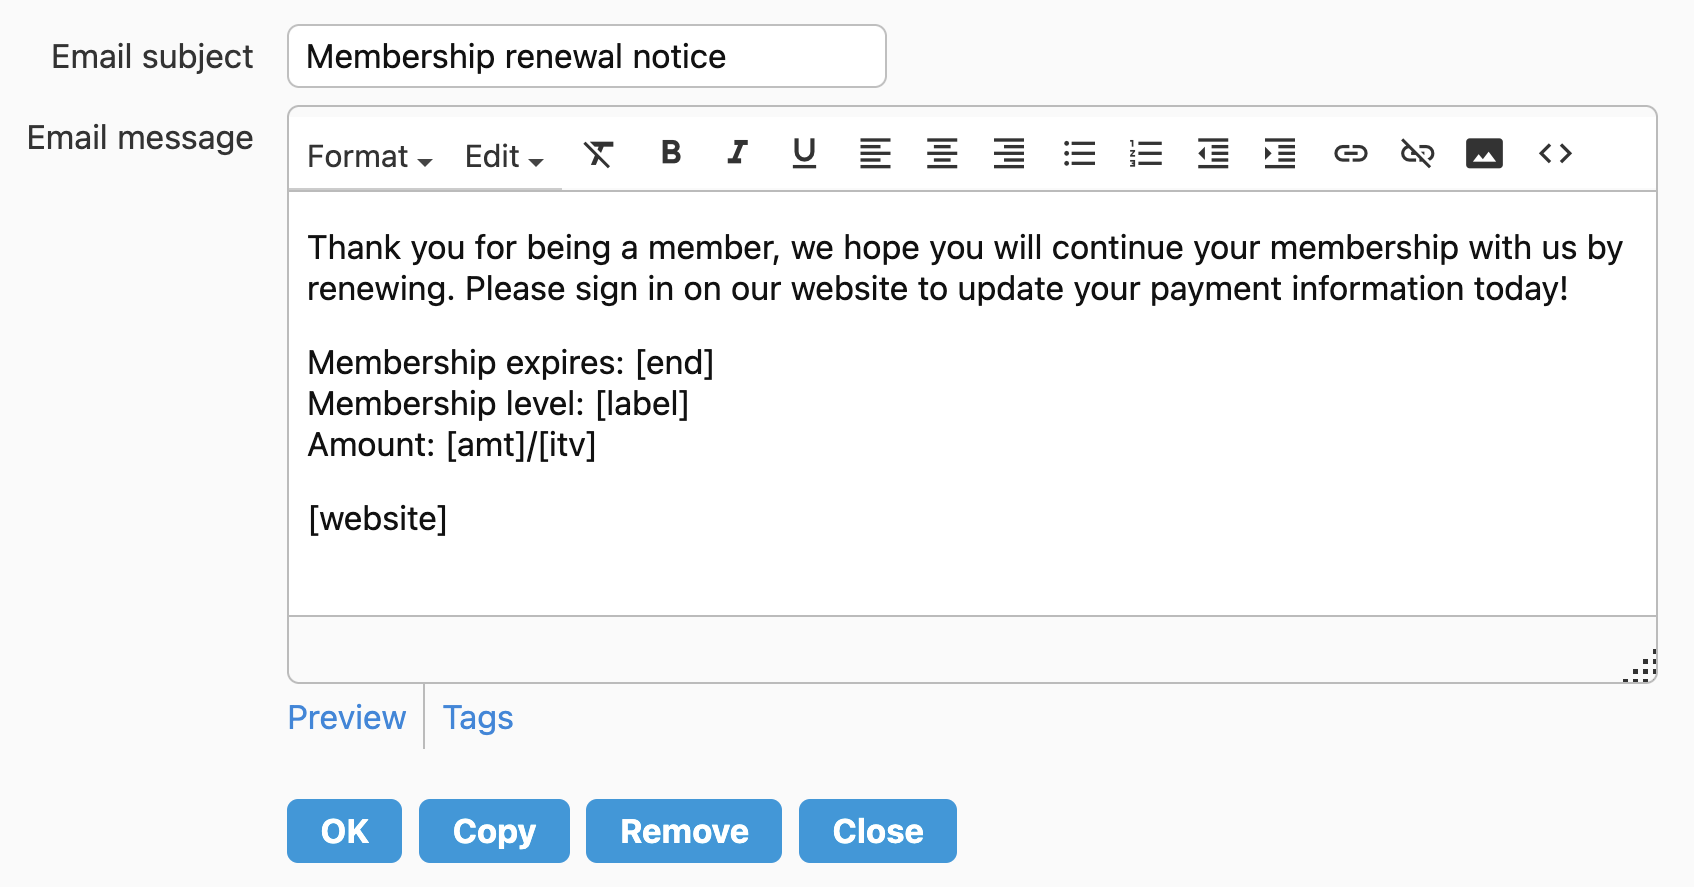Insert an image into message

(x=1484, y=154)
